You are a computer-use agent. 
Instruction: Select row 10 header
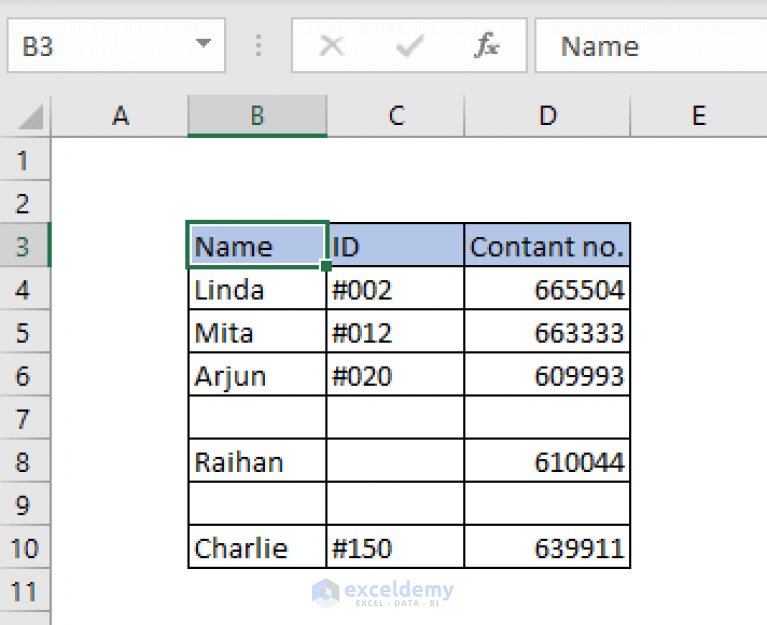pyautogui.click(x=24, y=546)
